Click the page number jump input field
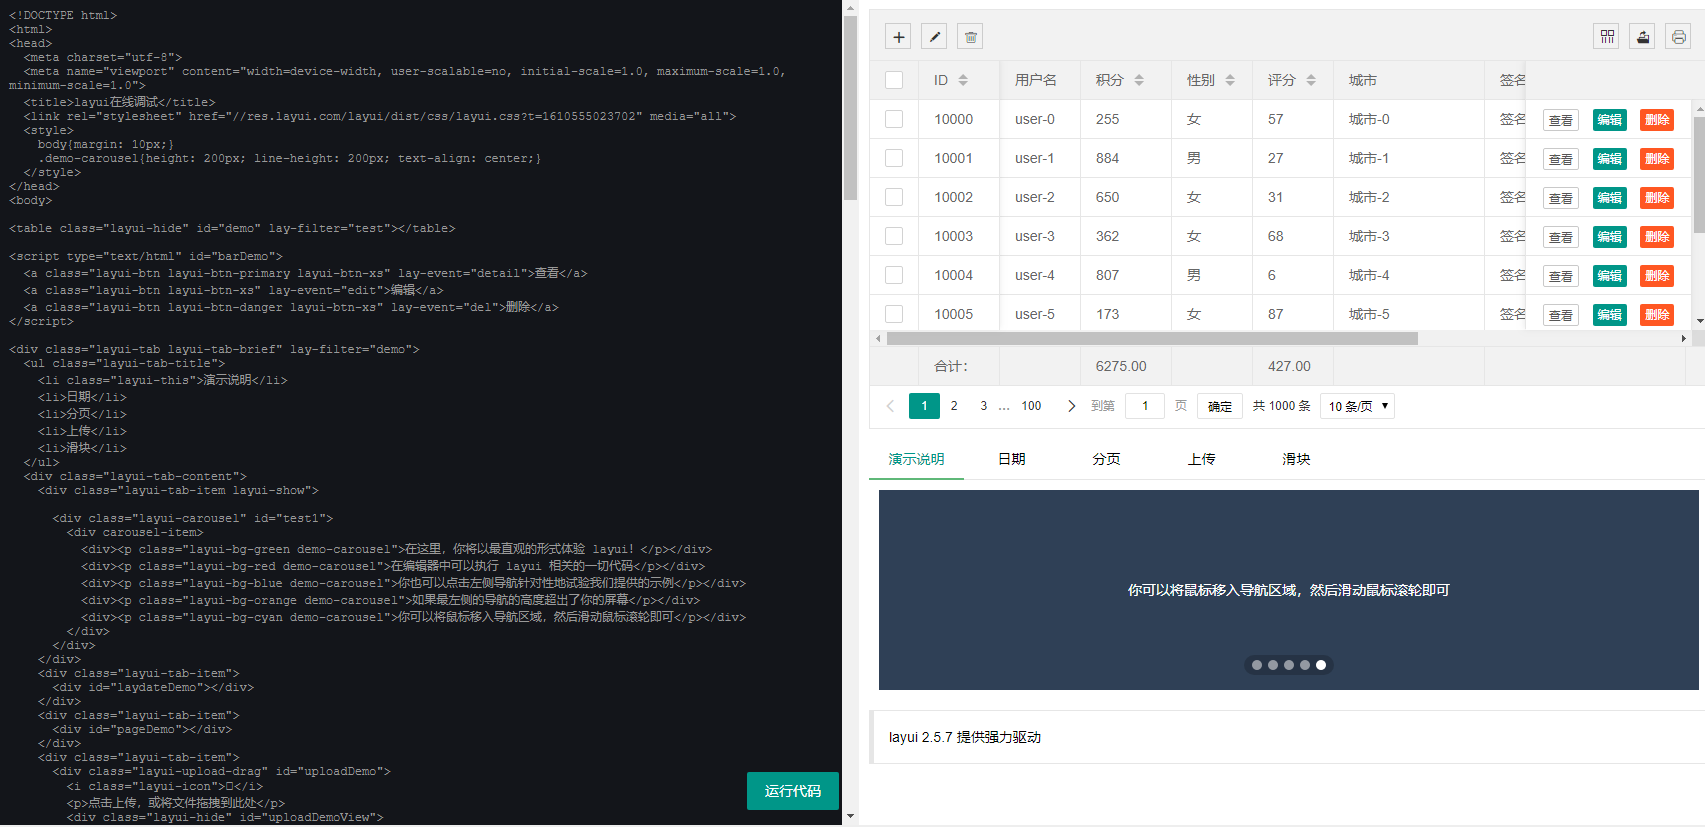This screenshot has width=1705, height=827. [x=1145, y=406]
